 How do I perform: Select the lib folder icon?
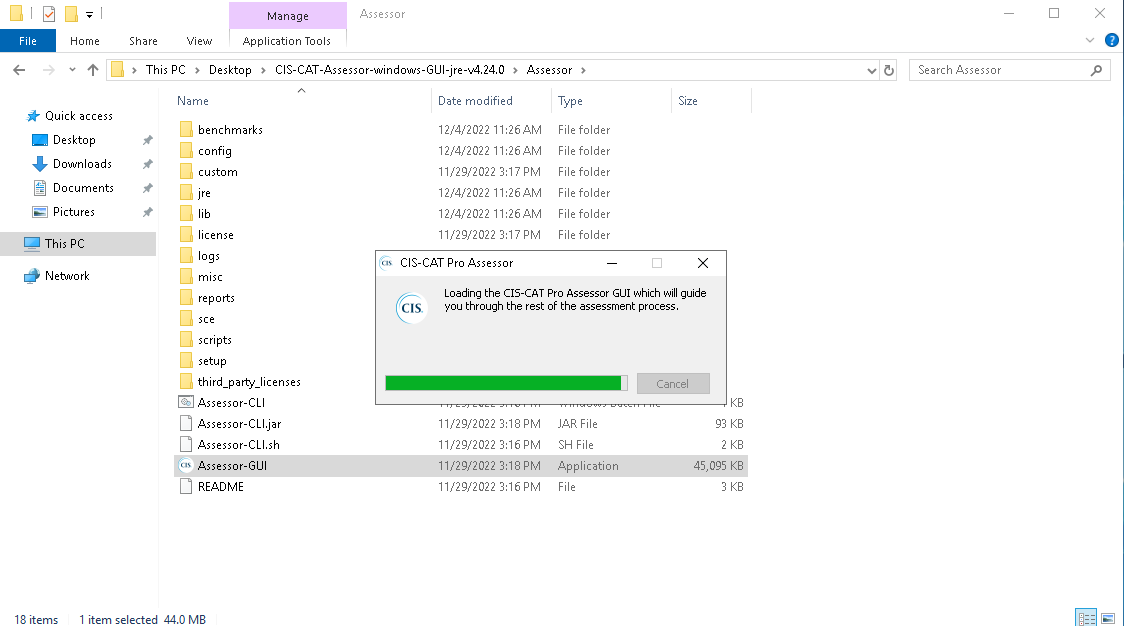coord(186,214)
